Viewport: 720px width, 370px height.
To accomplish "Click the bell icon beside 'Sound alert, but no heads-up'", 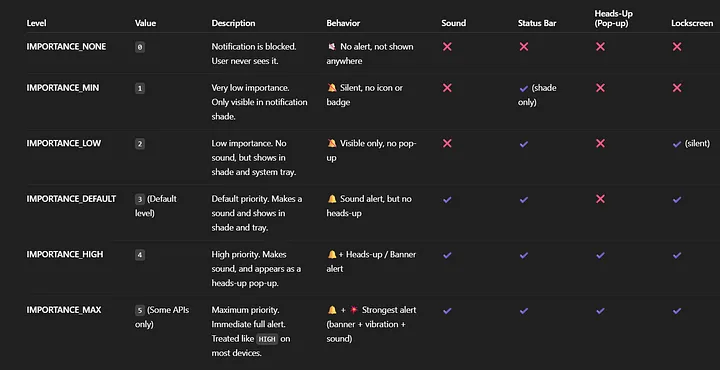I will coord(332,199).
